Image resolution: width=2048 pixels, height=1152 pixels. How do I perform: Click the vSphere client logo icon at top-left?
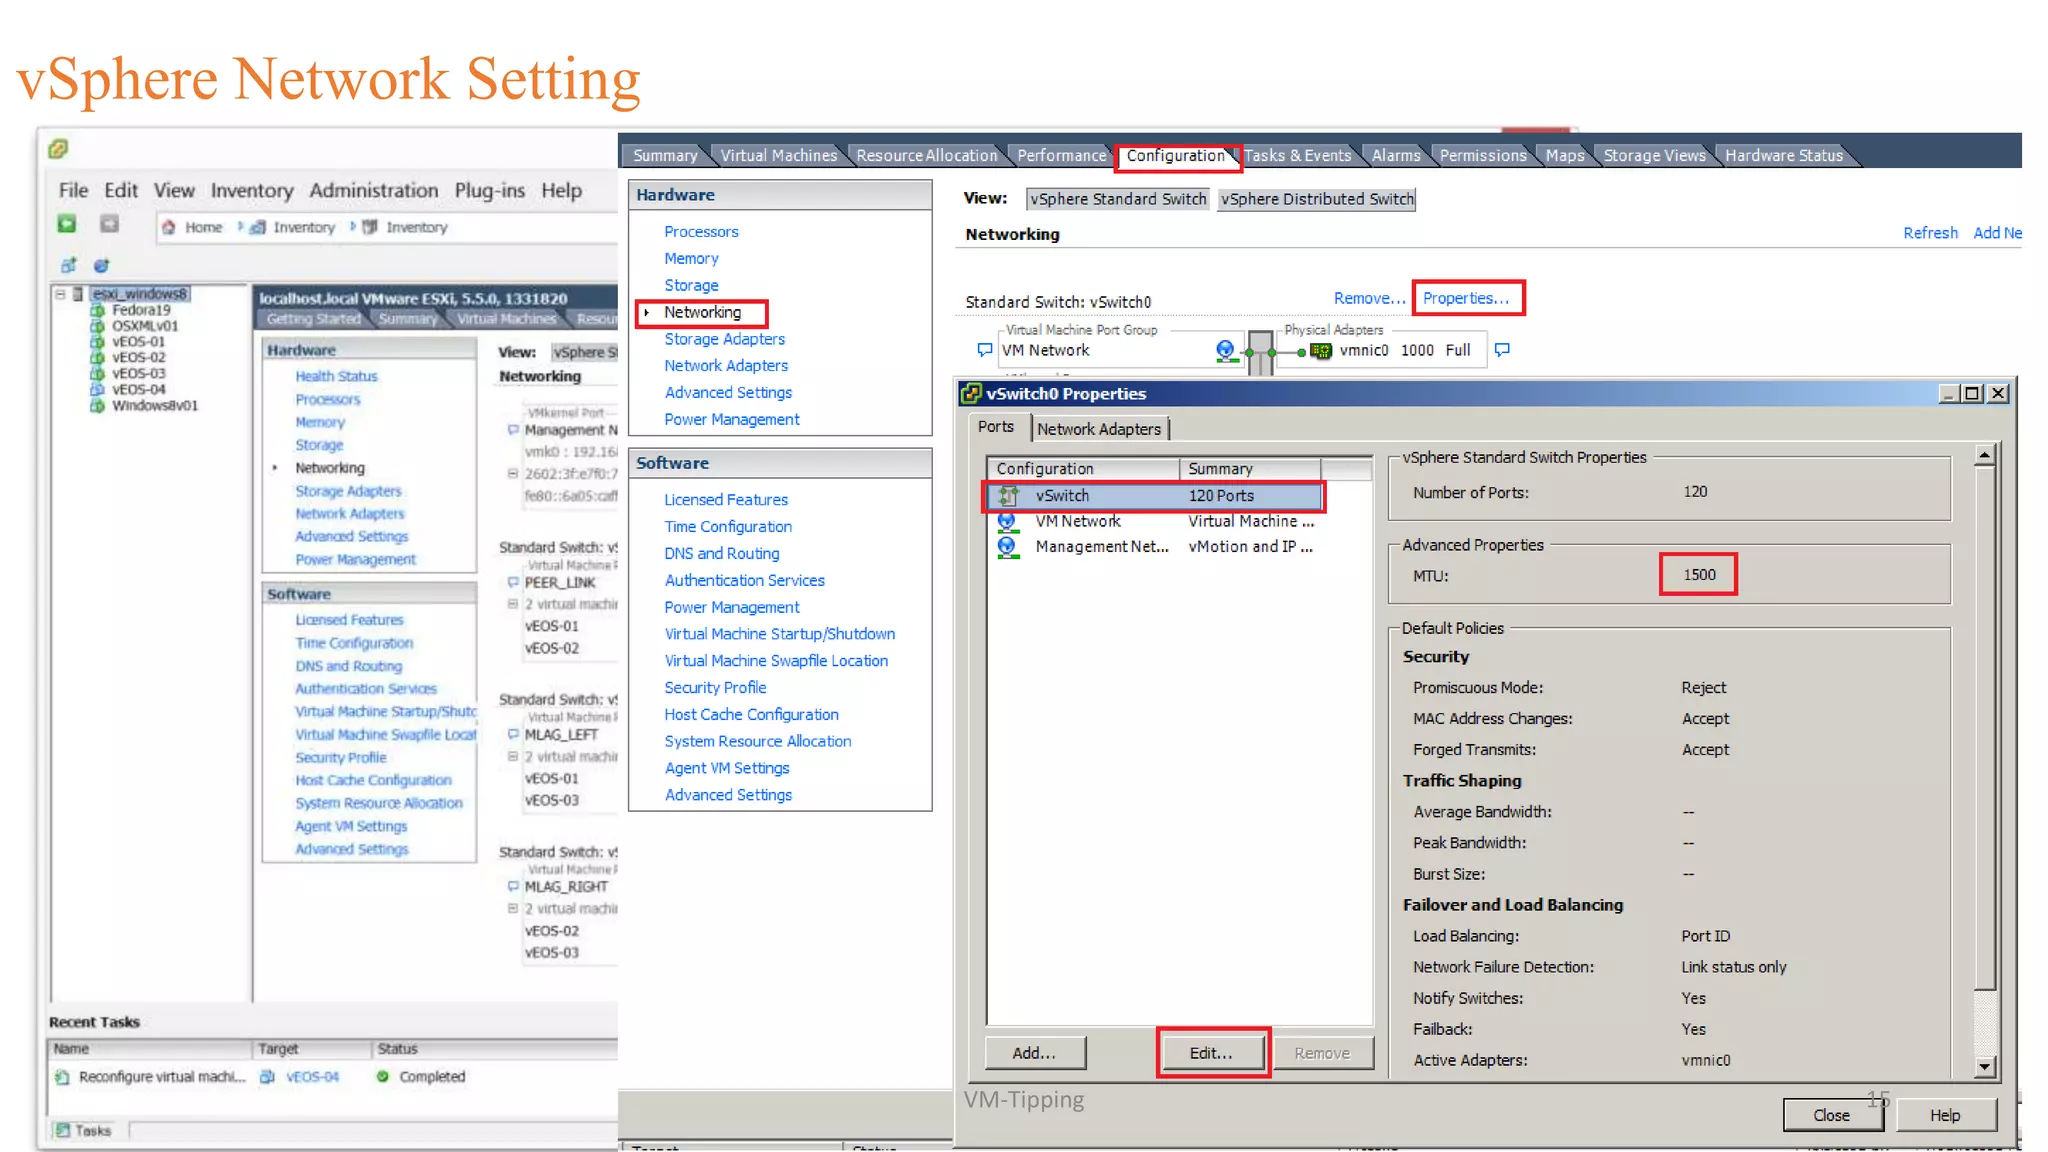pyautogui.click(x=58, y=149)
